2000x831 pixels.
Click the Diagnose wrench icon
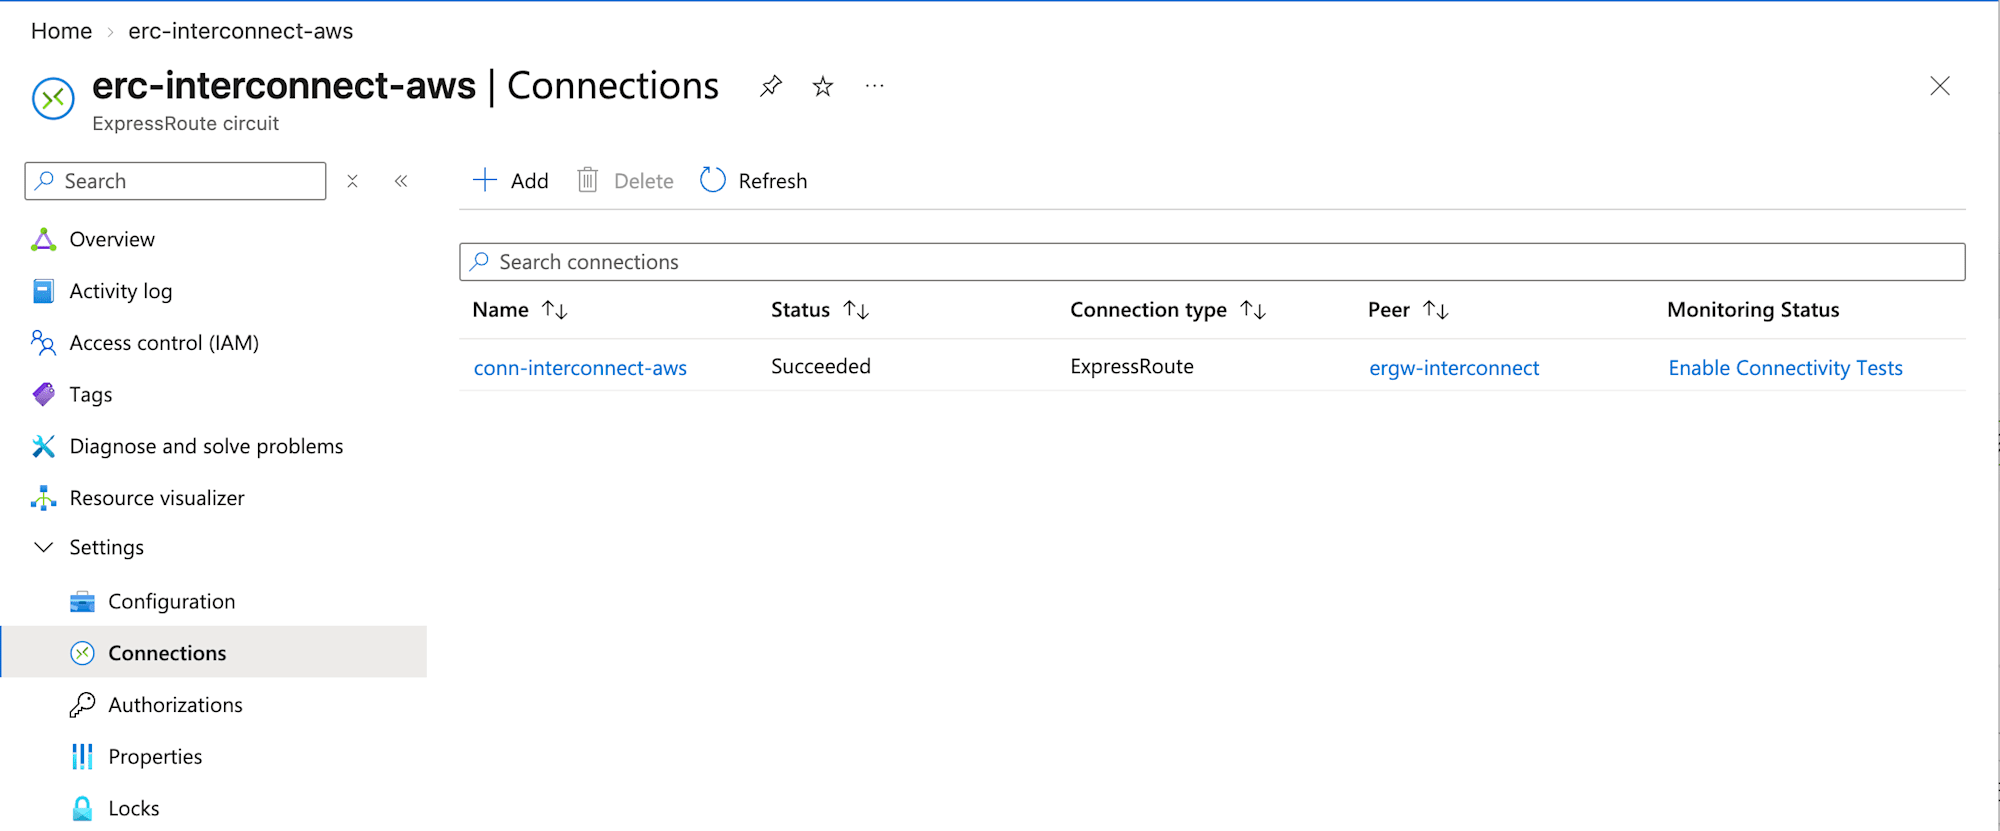tap(44, 446)
